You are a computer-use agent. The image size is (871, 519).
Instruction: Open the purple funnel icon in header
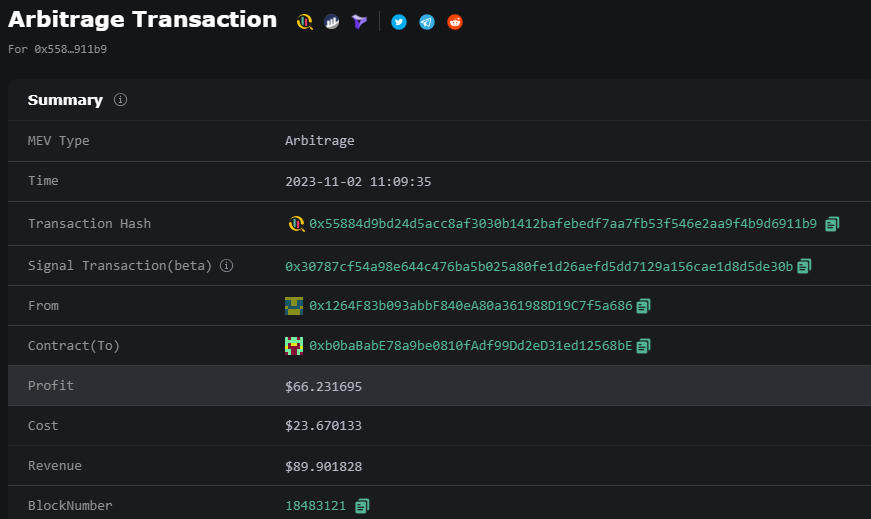(359, 22)
